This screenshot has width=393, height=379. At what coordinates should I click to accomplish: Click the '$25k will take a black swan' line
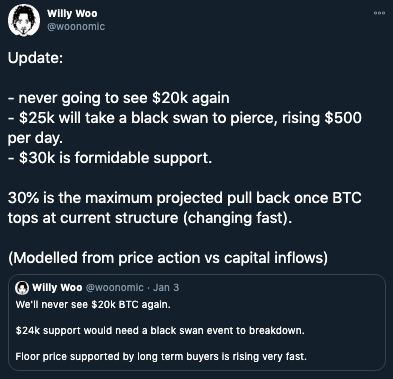click(x=185, y=118)
